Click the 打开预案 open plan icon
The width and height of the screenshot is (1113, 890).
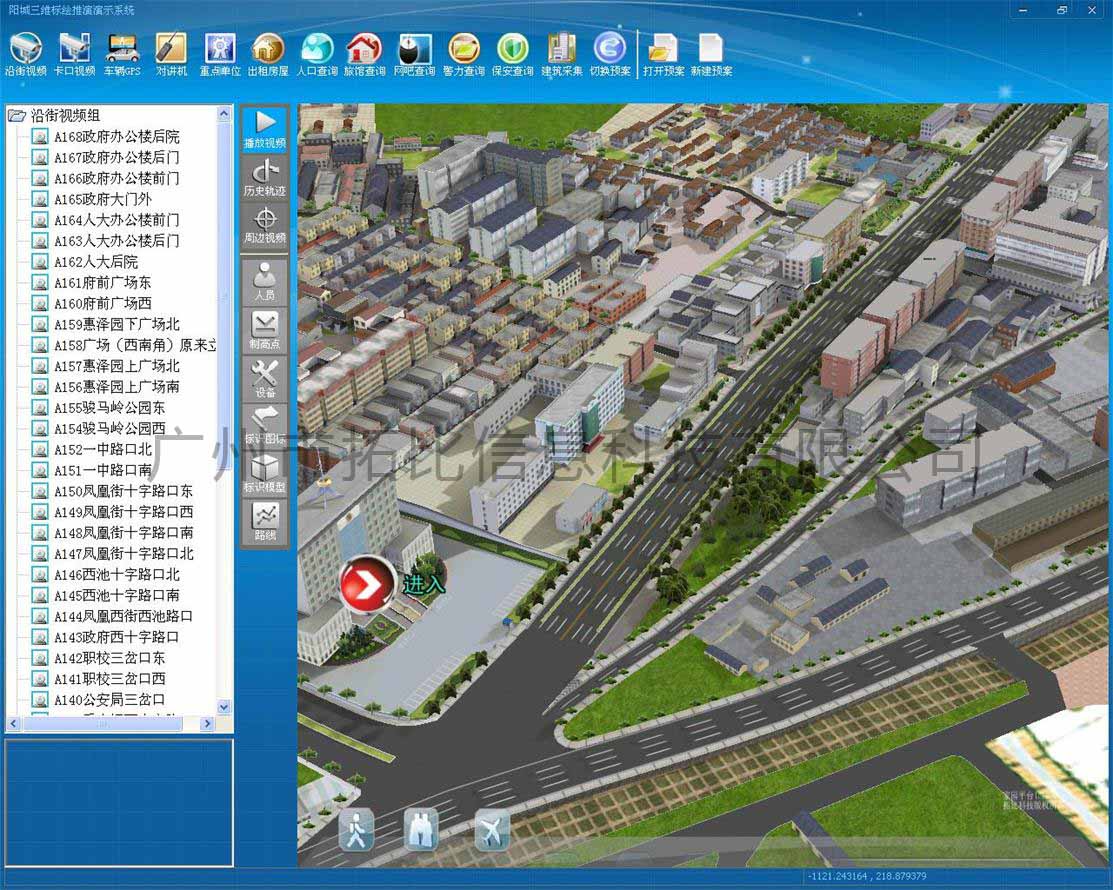(663, 54)
